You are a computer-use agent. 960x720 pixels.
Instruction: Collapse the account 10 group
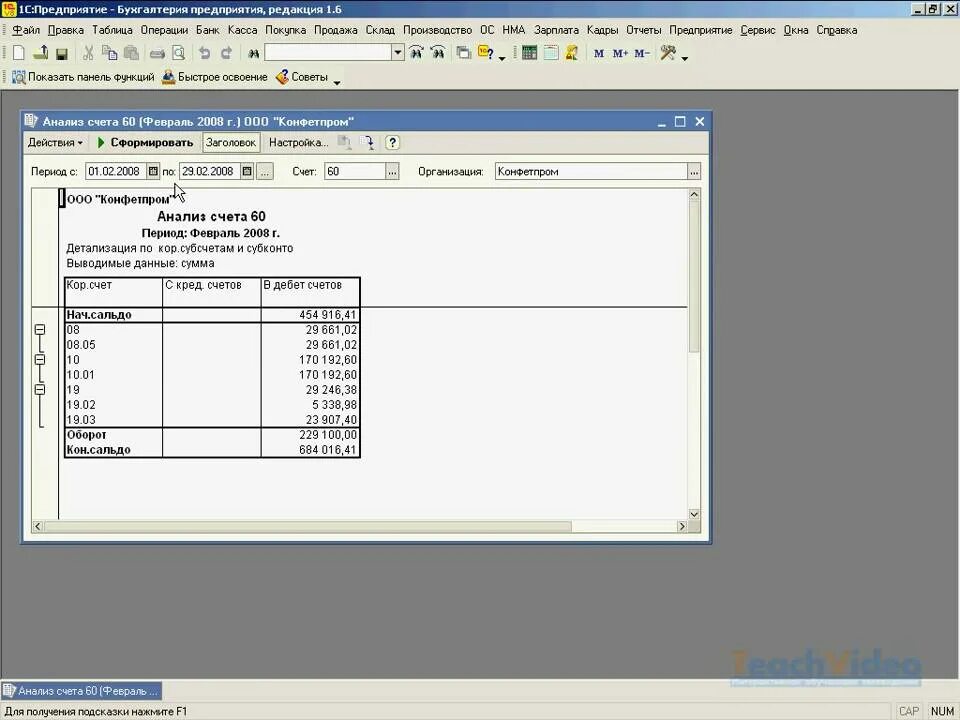click(40, 360)
